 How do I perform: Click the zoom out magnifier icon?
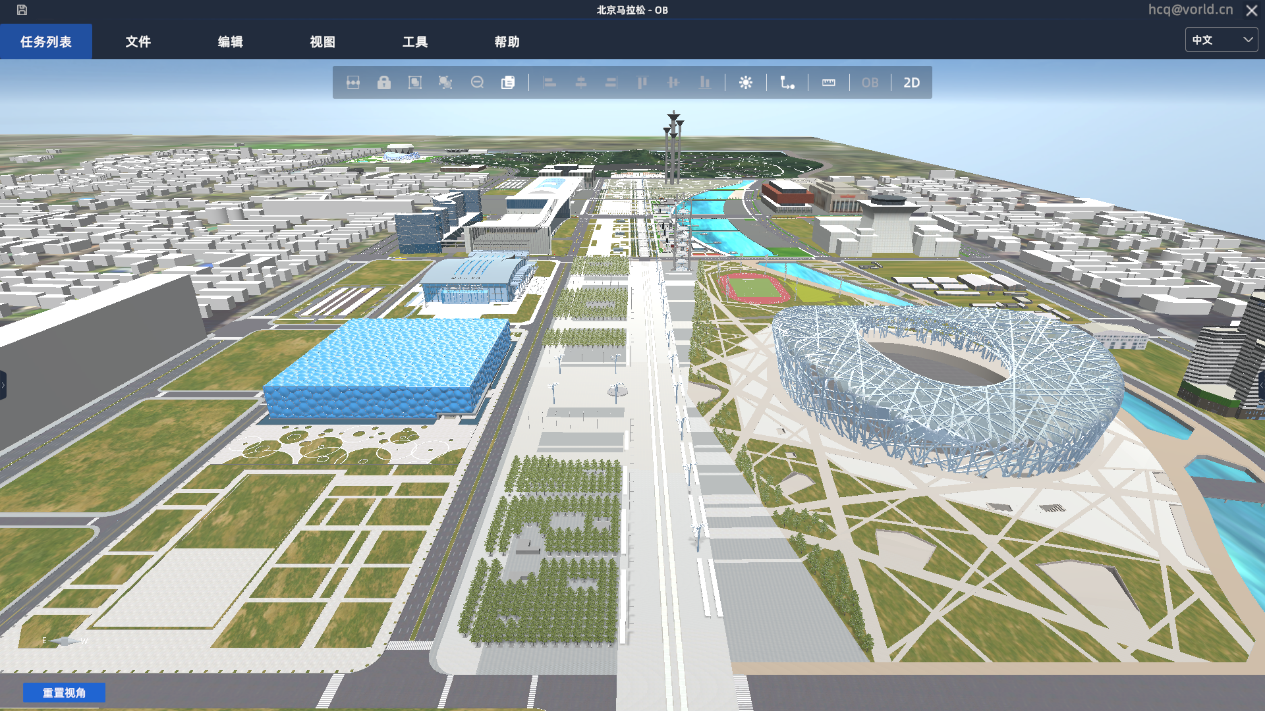[x=477, y=83]
